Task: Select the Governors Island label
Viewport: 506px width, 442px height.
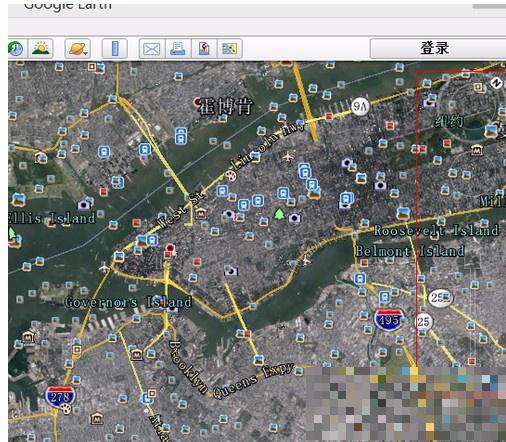Action: click(x=128, y=302)
